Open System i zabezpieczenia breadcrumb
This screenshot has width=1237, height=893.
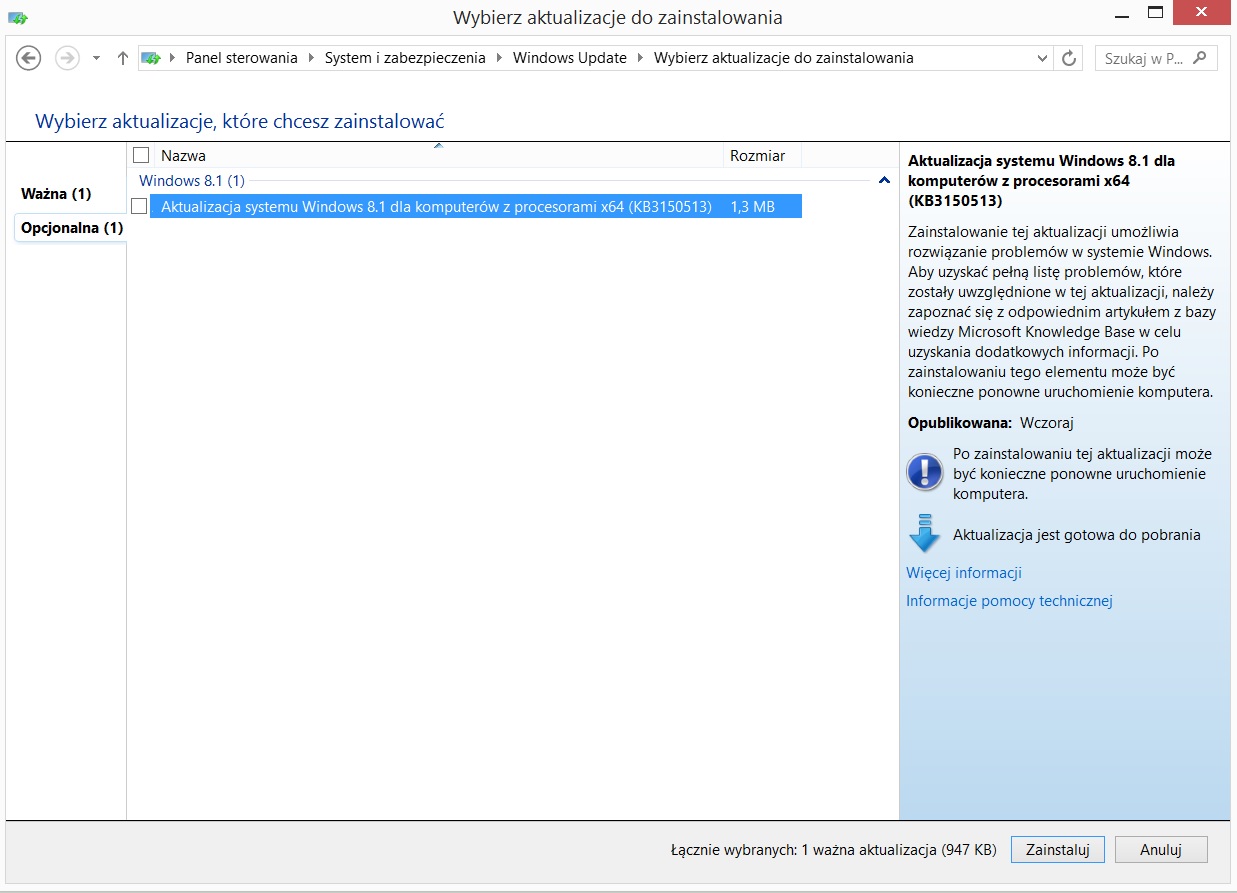[x=405, y=58]
